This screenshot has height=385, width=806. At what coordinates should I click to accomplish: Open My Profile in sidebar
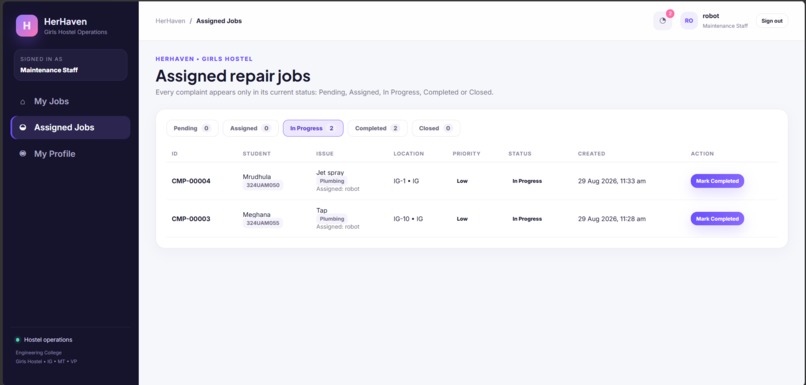(70, 154)
